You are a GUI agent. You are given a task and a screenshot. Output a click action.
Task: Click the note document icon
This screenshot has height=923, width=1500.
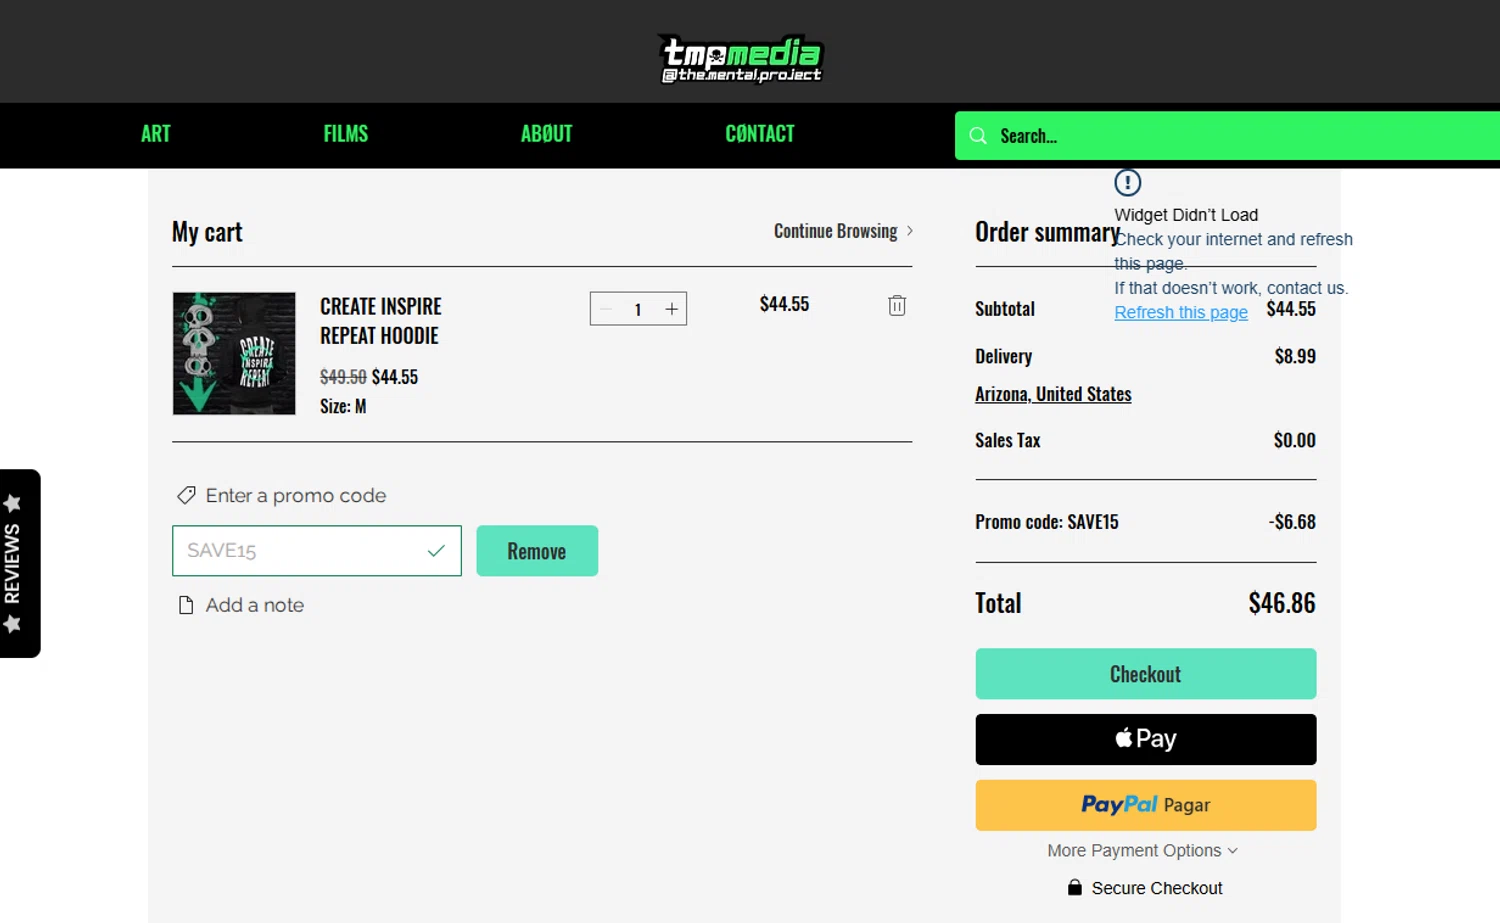coord(186,605)
